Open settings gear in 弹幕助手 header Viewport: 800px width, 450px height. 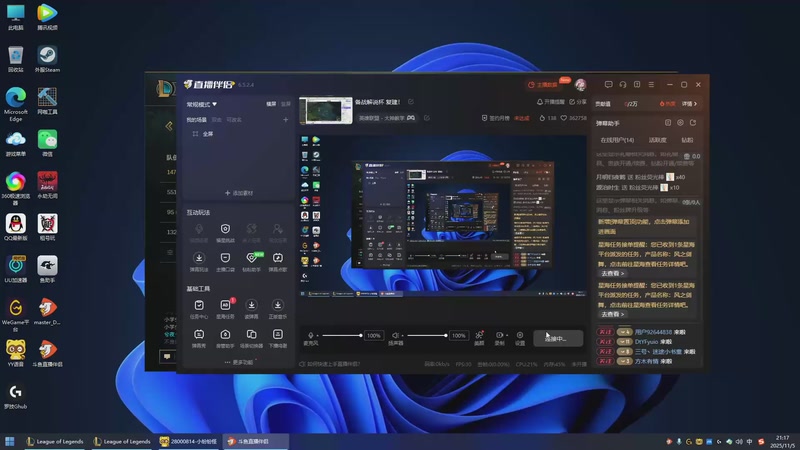[680, 122]
